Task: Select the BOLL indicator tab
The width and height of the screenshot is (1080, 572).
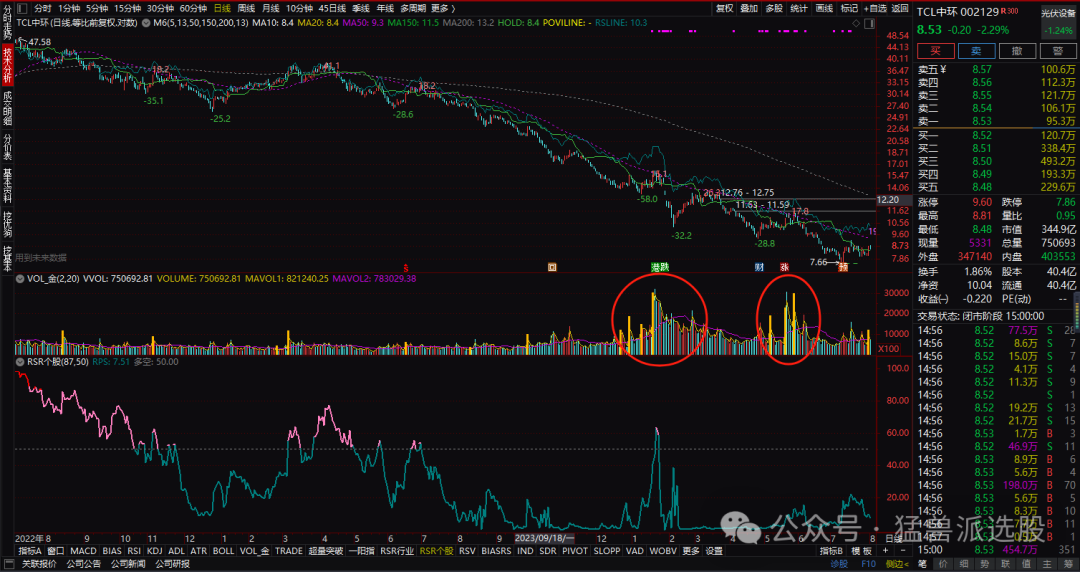Action: (223, 551)
